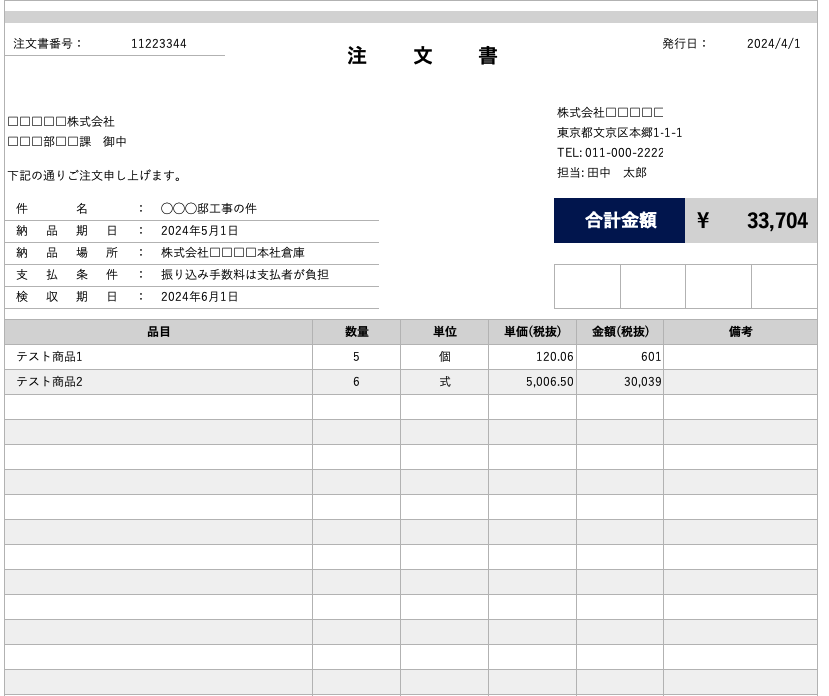This screenshot has height=696, width=829.
Task: Click the 納品場所 value "株式会社□□□□□本社倉庫"
Action: click(227, 252)
